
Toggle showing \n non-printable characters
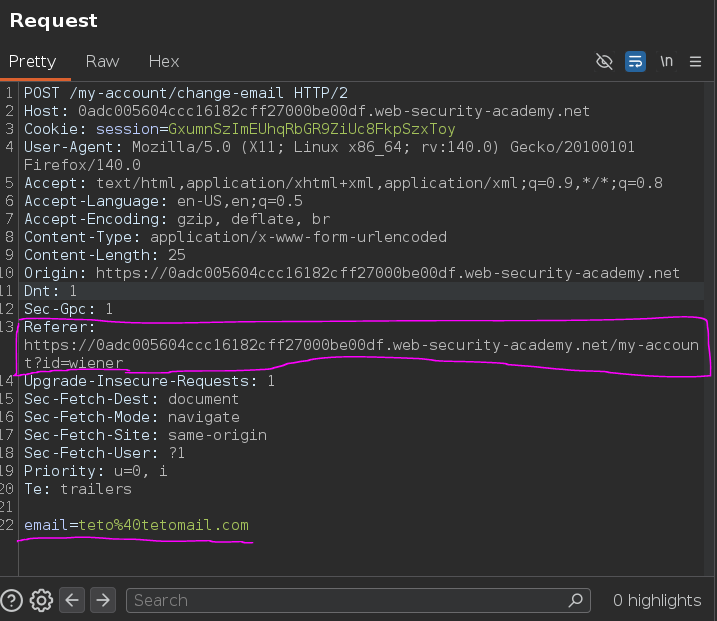(666, 61)
